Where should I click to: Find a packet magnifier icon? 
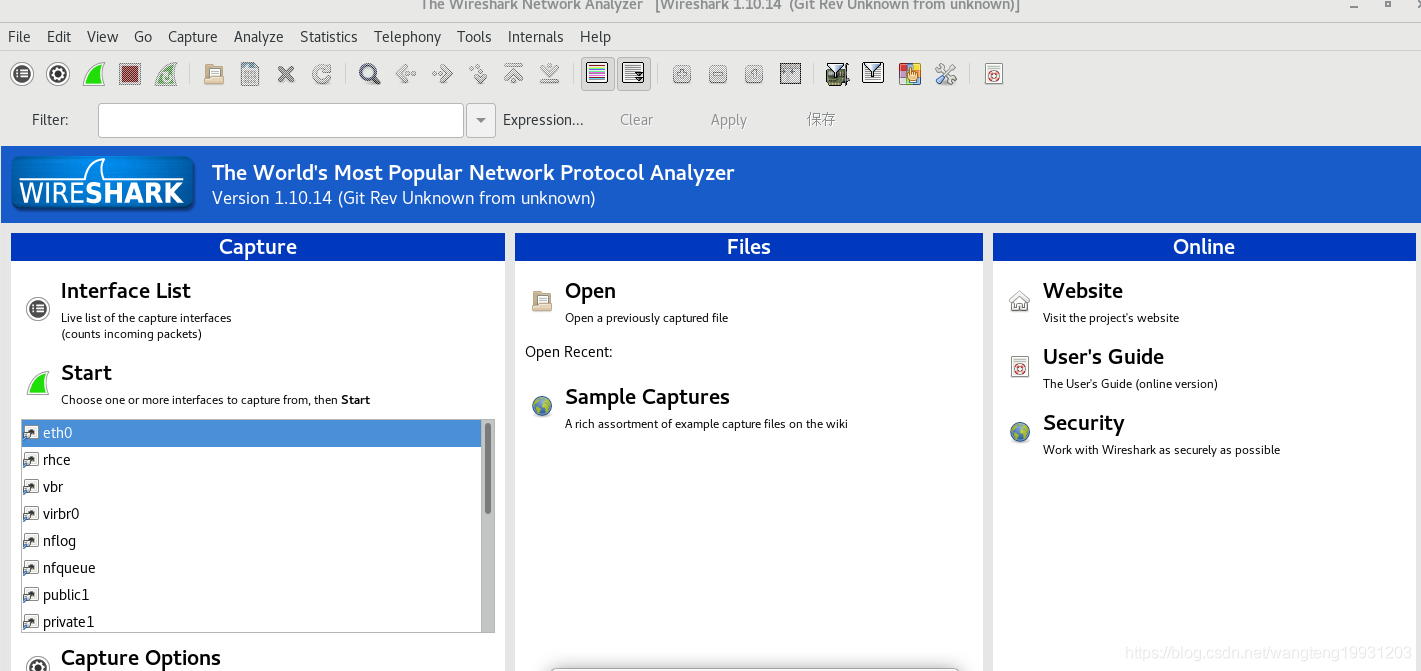(x=369, y=74)
